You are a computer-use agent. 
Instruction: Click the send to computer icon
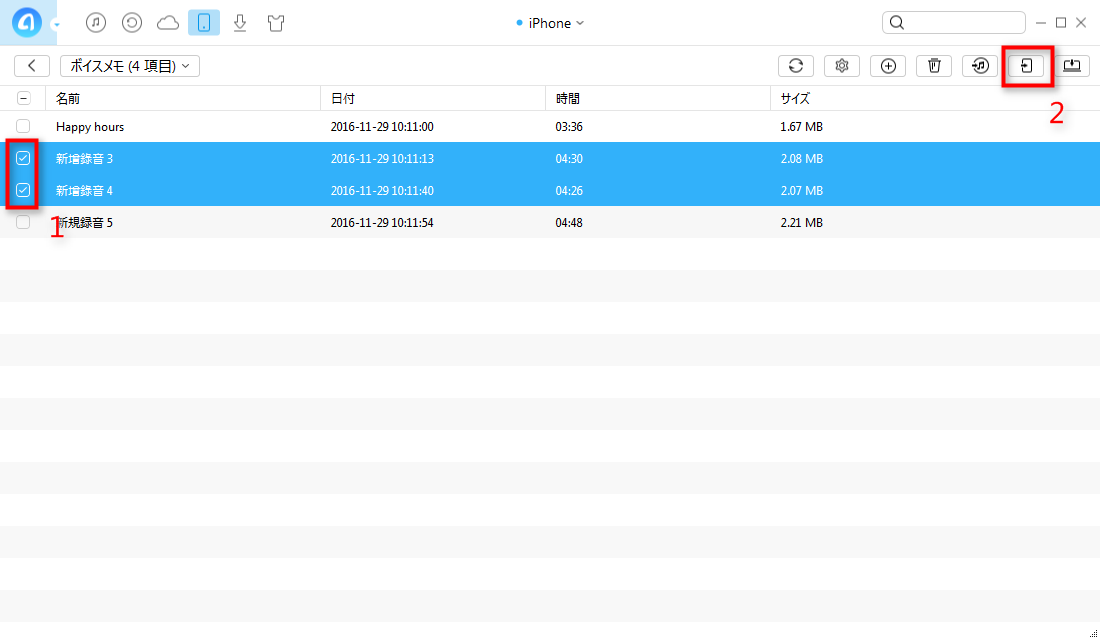point(1072,66)
